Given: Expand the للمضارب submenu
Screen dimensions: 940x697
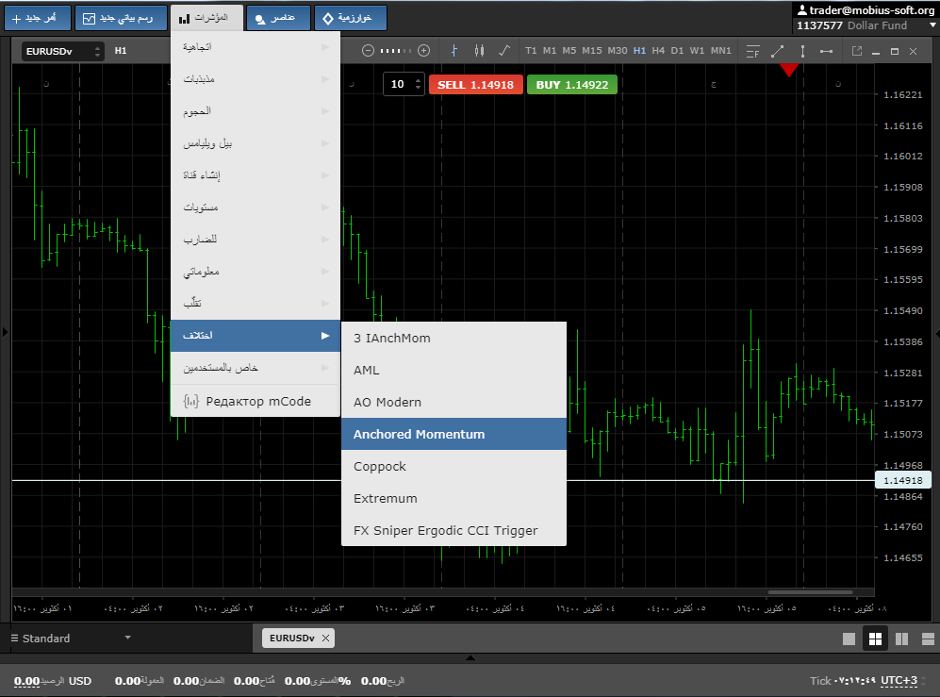Looking at the screenshot, I should [255, 239].
